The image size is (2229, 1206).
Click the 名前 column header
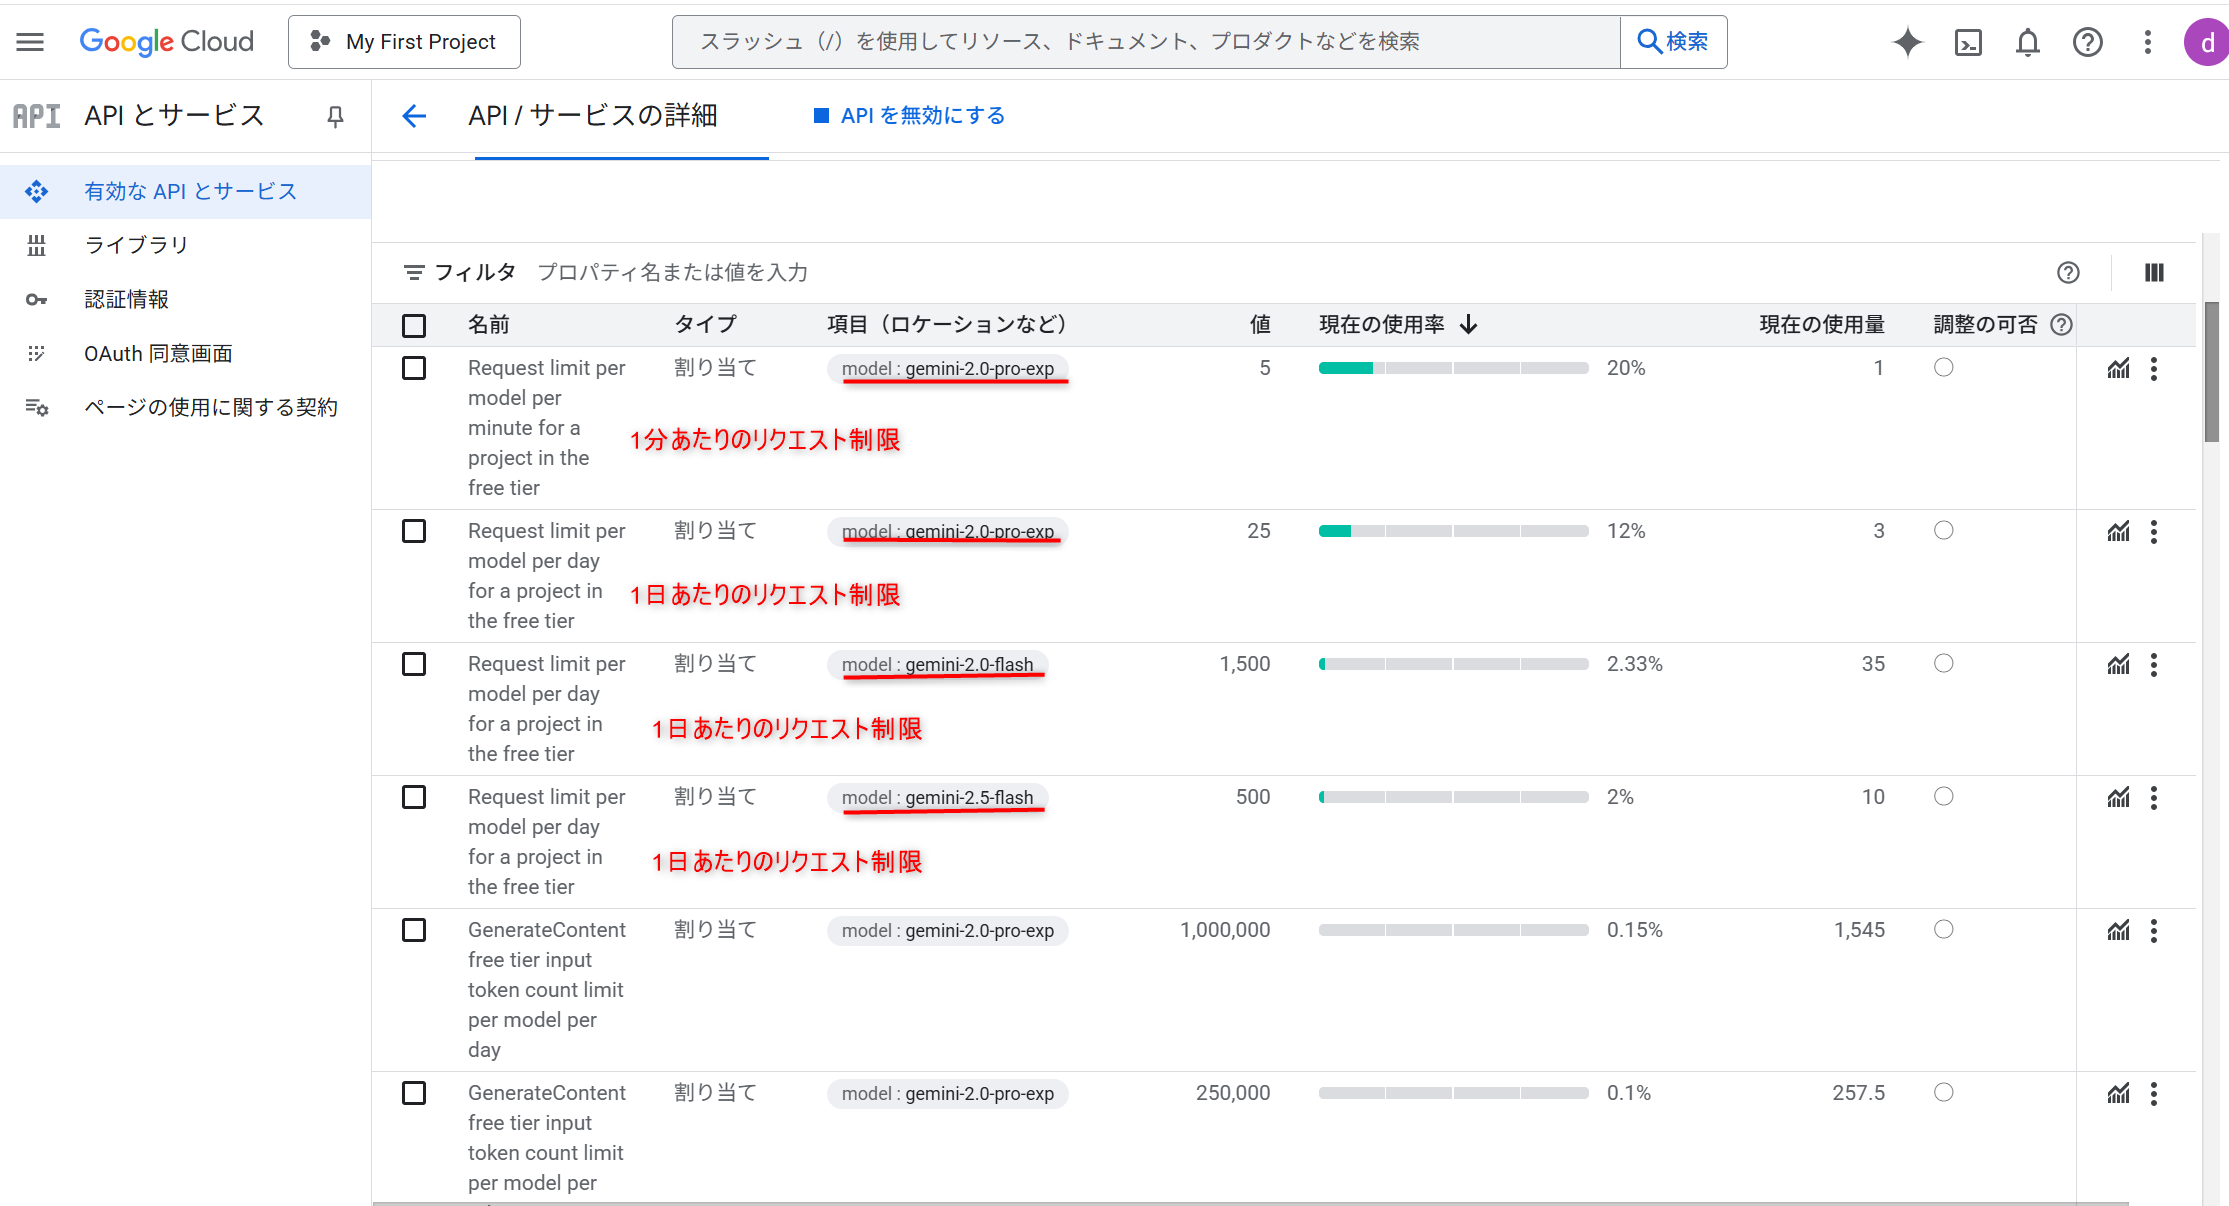489,324
